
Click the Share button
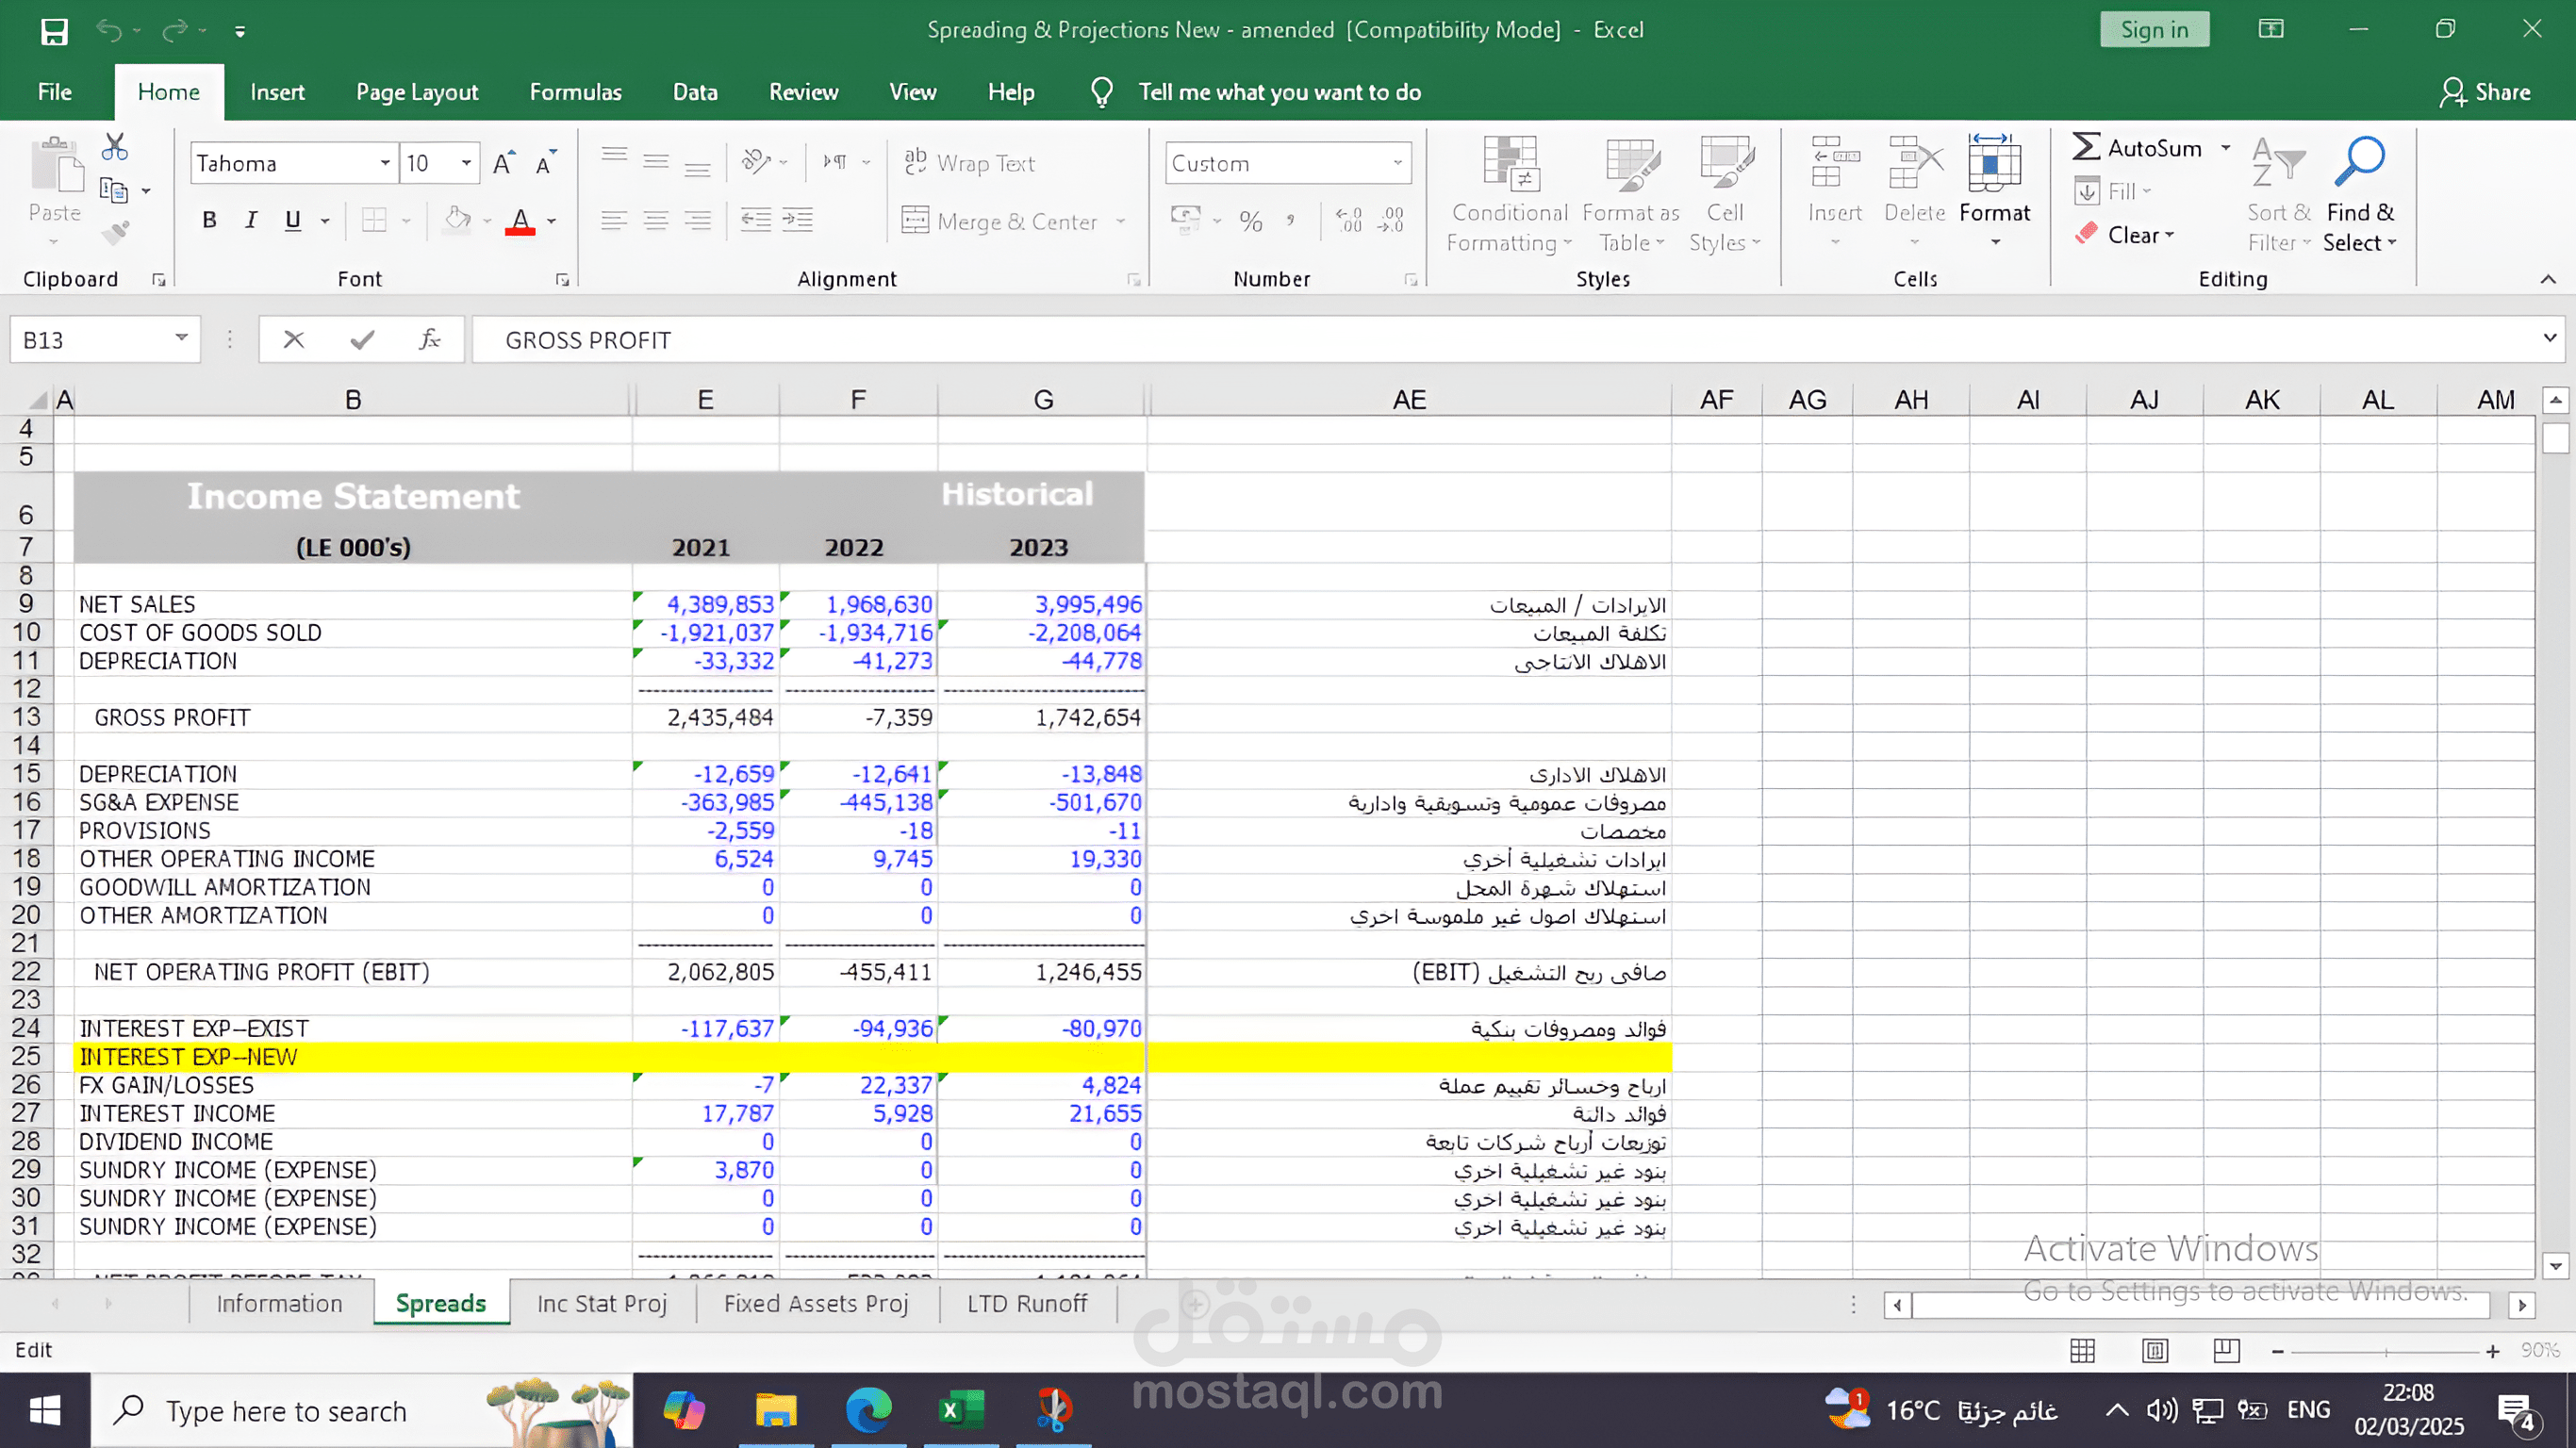2486,92
